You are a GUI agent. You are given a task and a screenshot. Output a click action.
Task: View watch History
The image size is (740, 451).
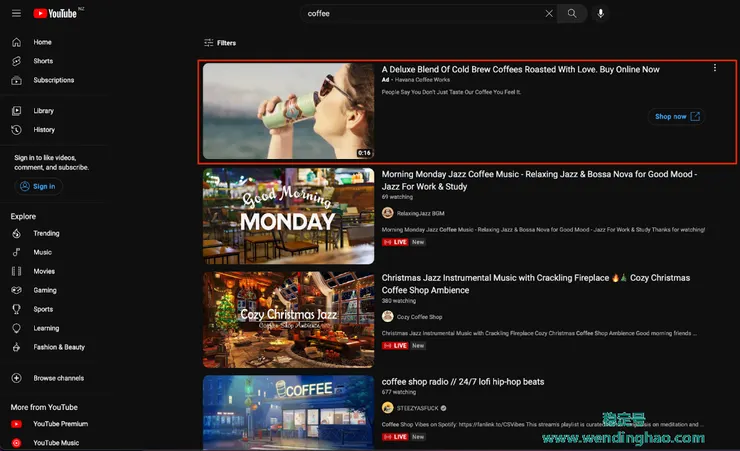click(x=44, y=130)
